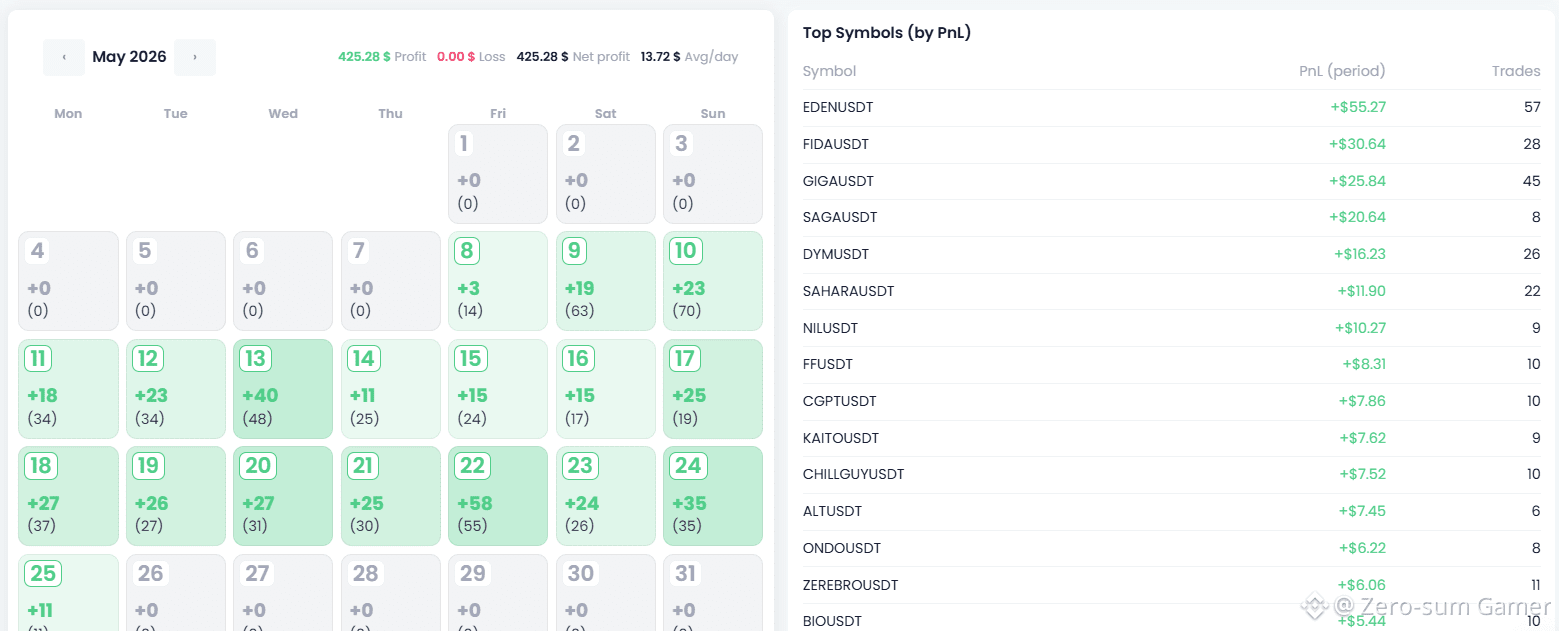Open the May 22 cell showing +58
Image resolution: width=1559 pixels, height=631 pixels.
498,496
